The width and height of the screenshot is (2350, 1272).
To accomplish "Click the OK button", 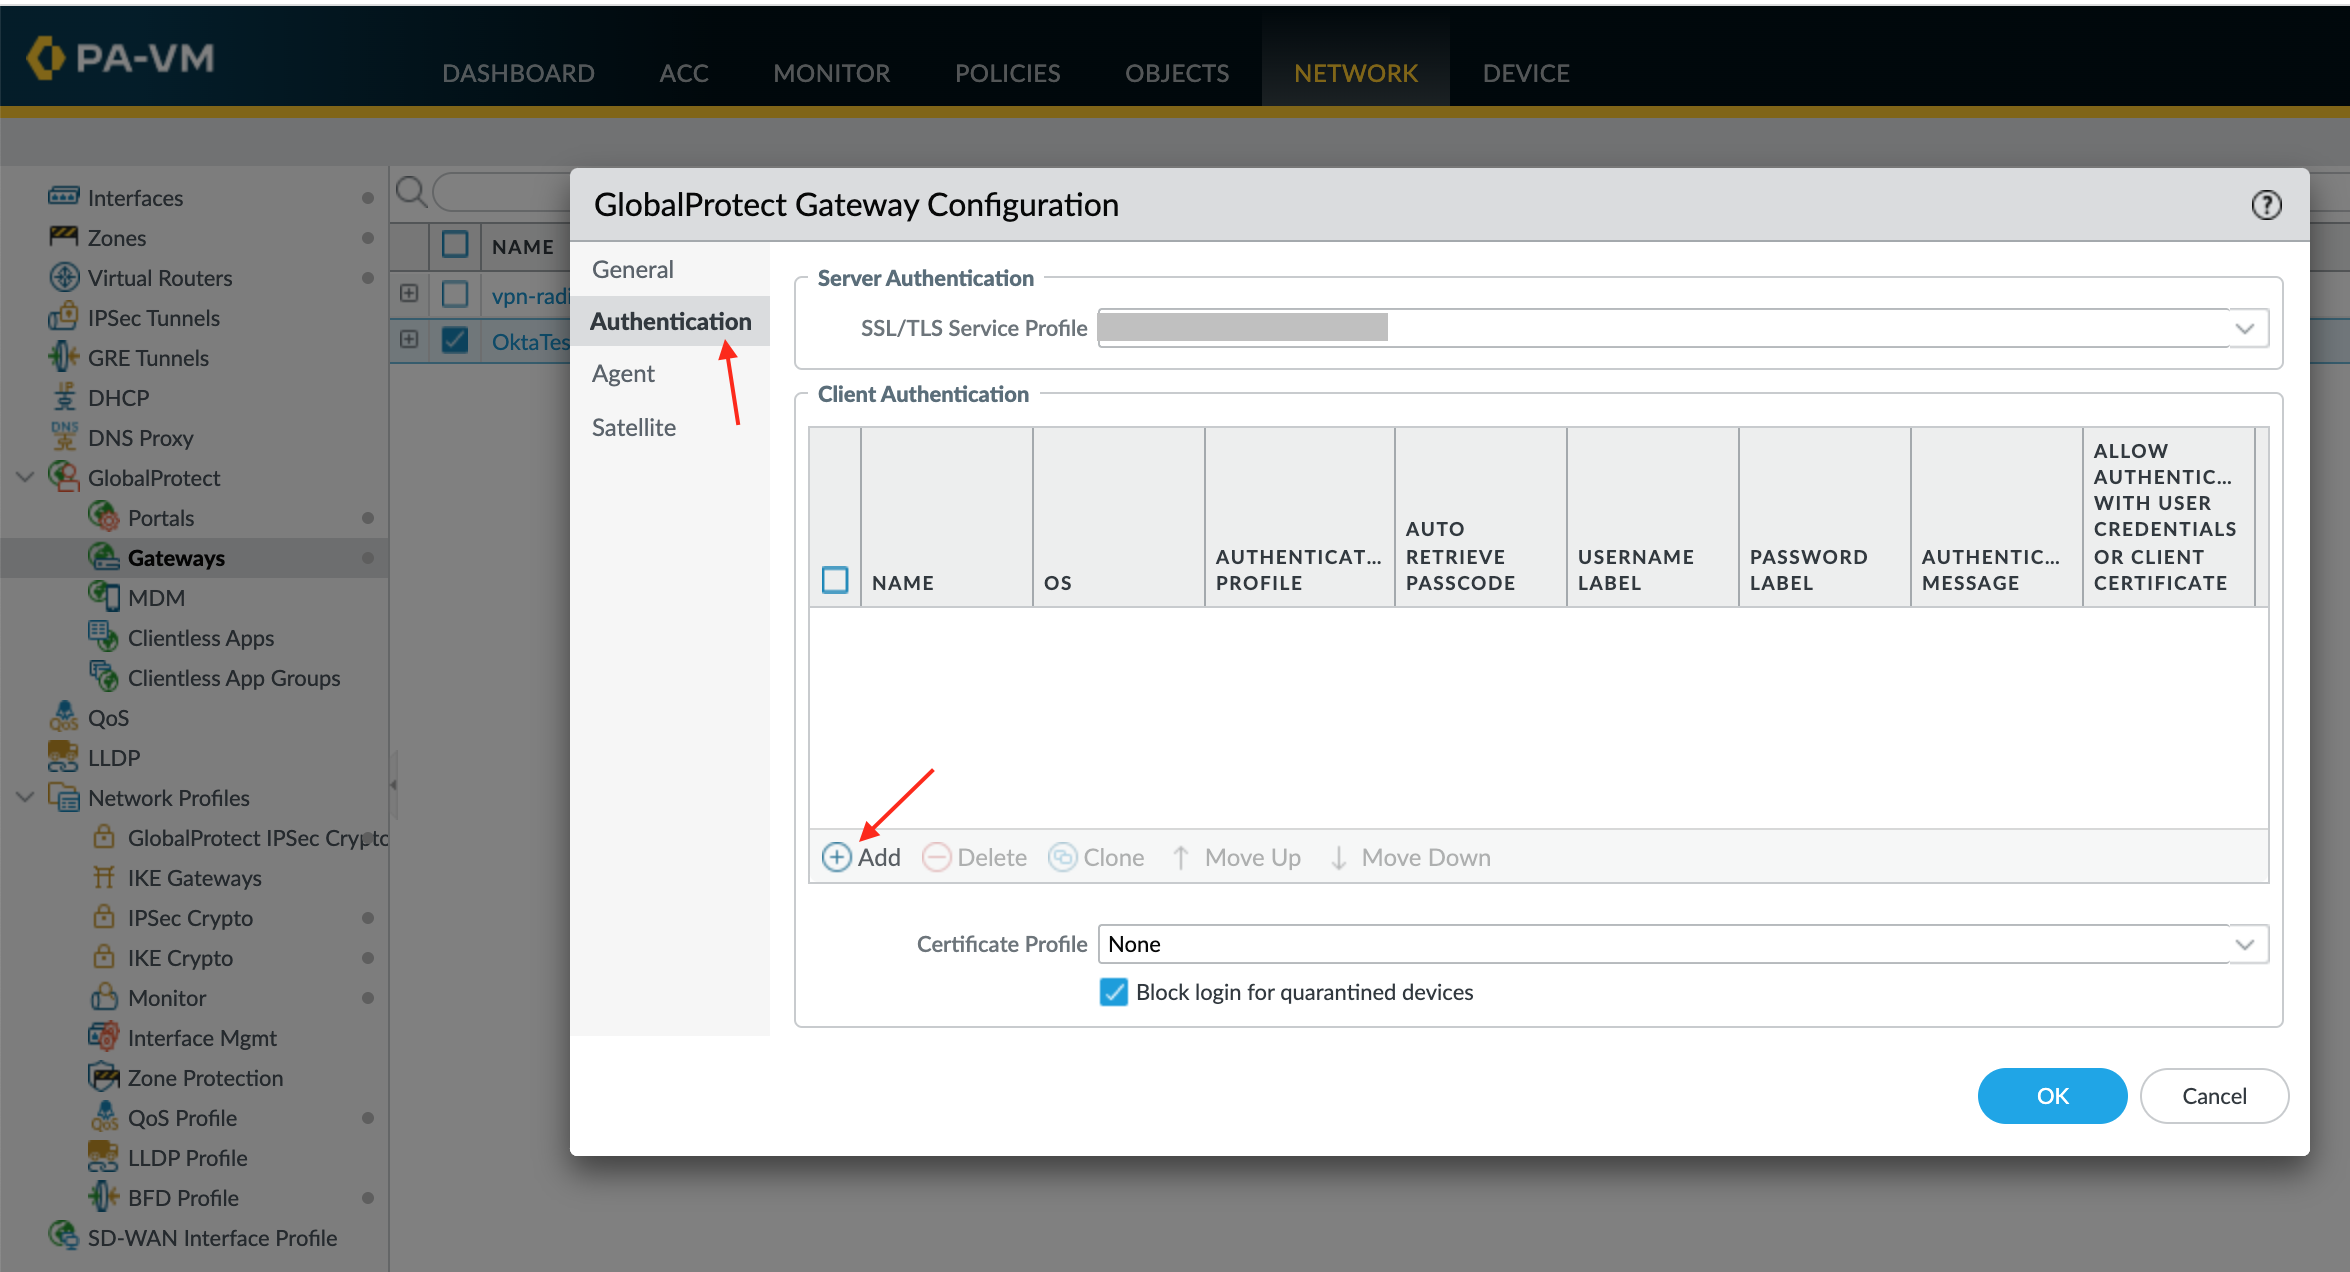I will 2051,1096.
